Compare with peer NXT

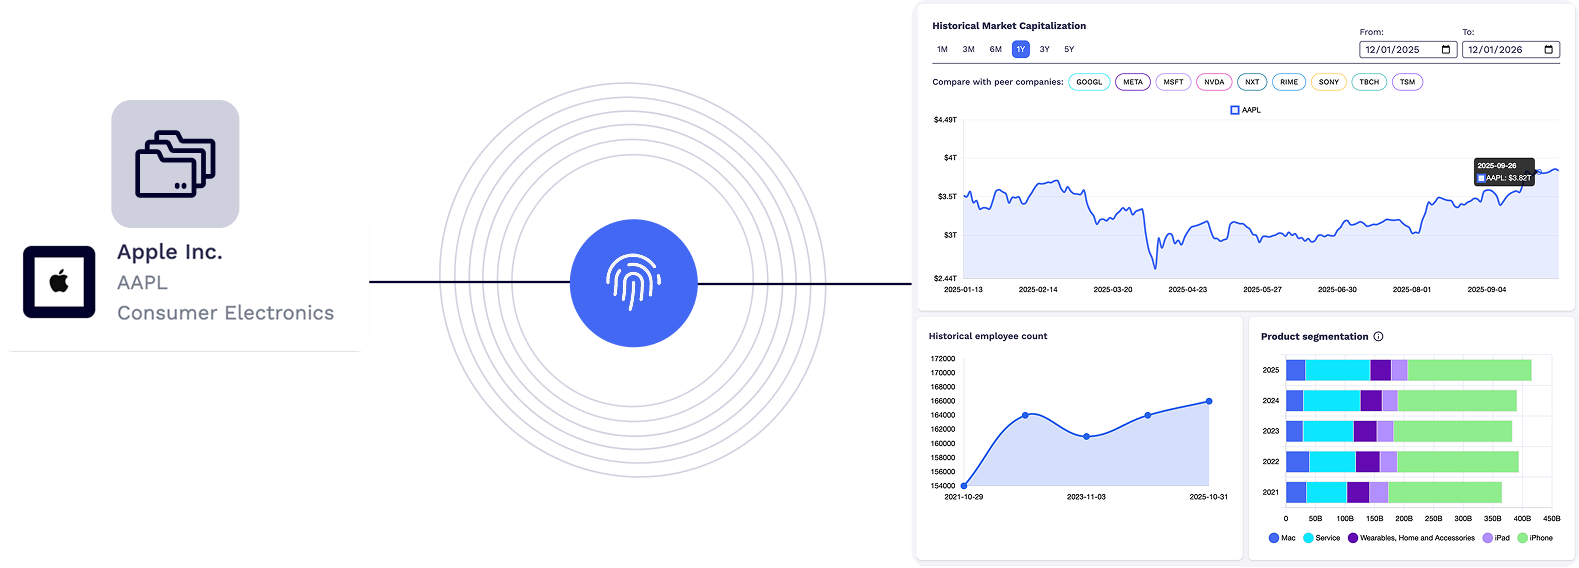click(x=1252, y=82)
